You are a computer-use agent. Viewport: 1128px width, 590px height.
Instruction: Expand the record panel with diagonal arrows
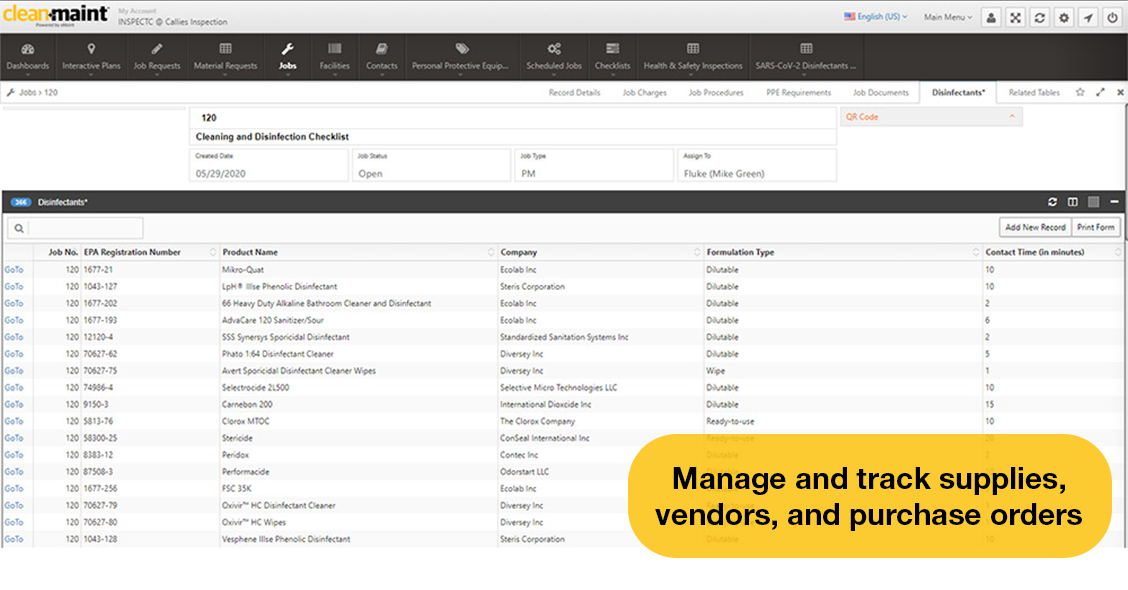(x=1100, y=92)
